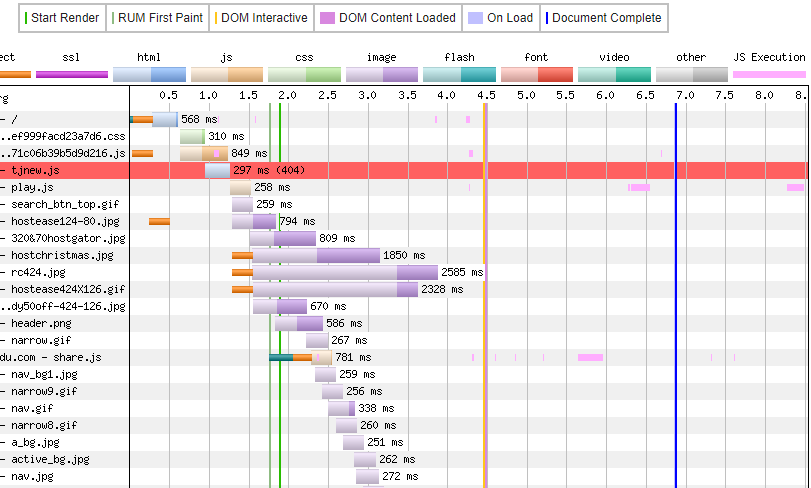Select the active_bg.jpg request row
Screen dimensions: 811x488
[x=50, y=459]
